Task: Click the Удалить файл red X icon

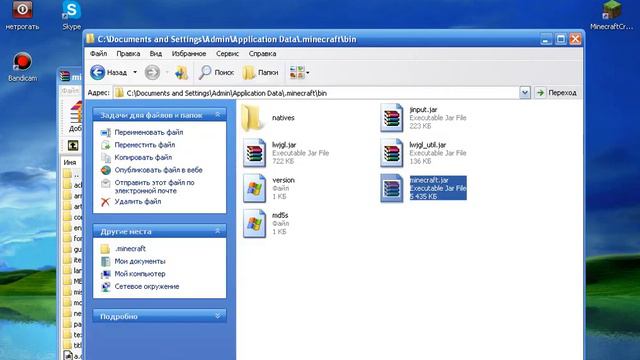Action: pos(105,202)
